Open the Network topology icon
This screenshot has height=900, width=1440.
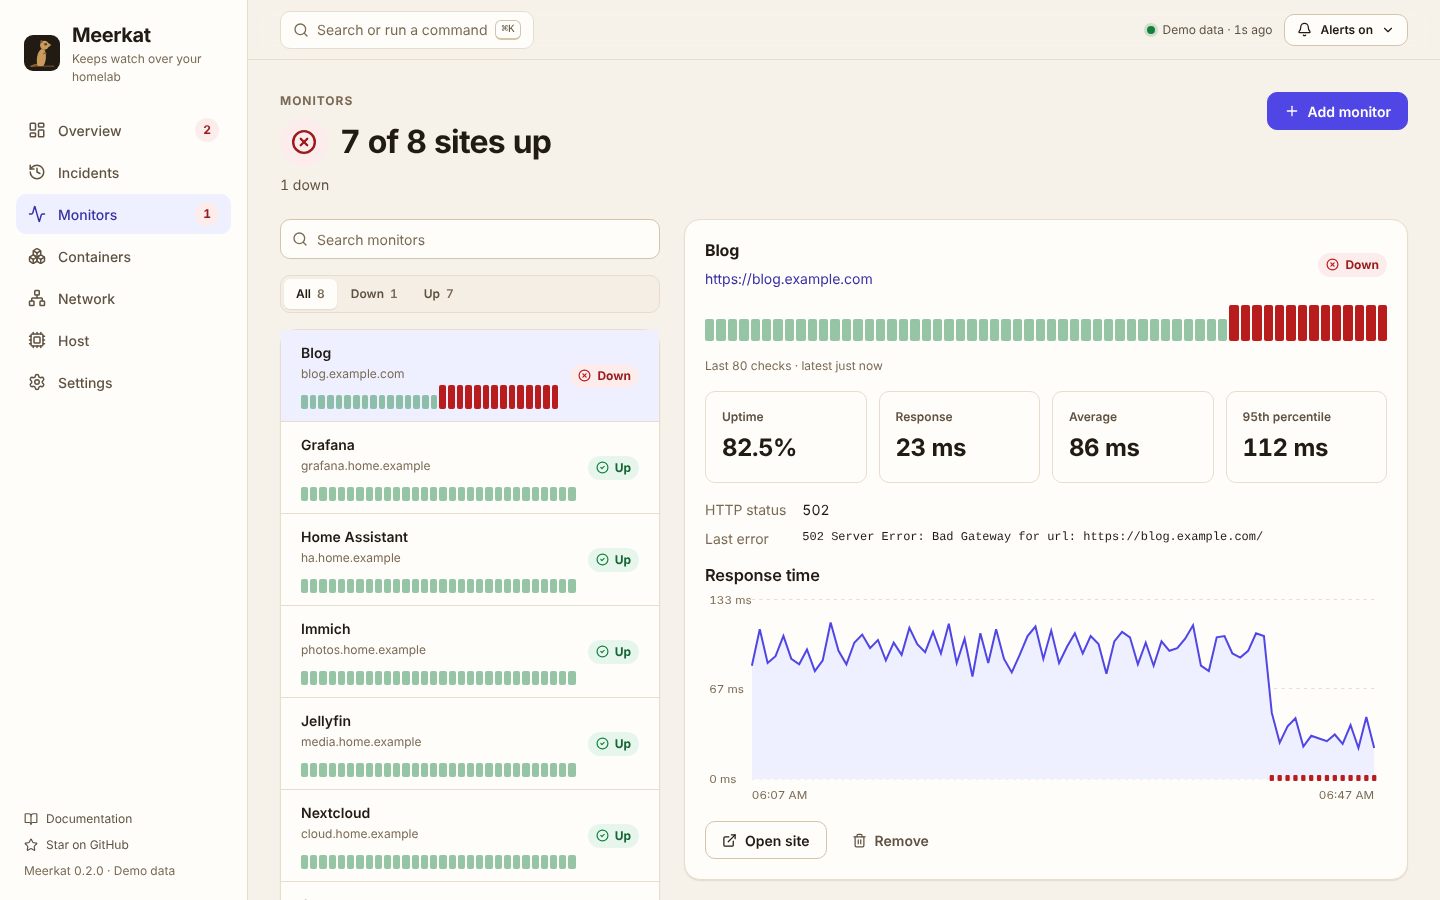click(37, 298)
